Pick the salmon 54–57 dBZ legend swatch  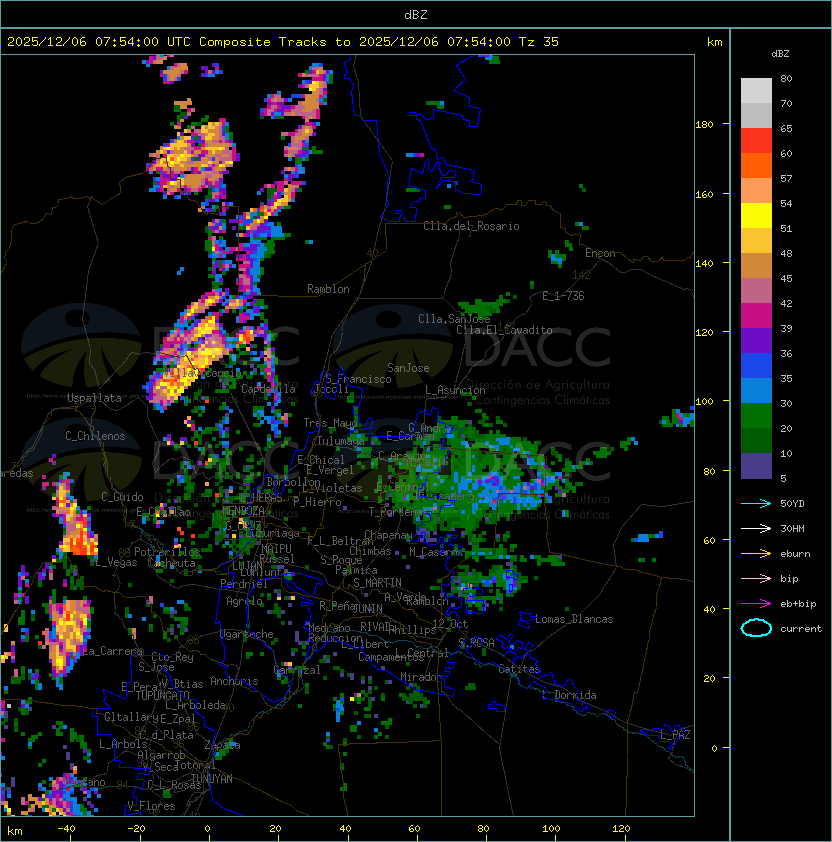point(756,191)
